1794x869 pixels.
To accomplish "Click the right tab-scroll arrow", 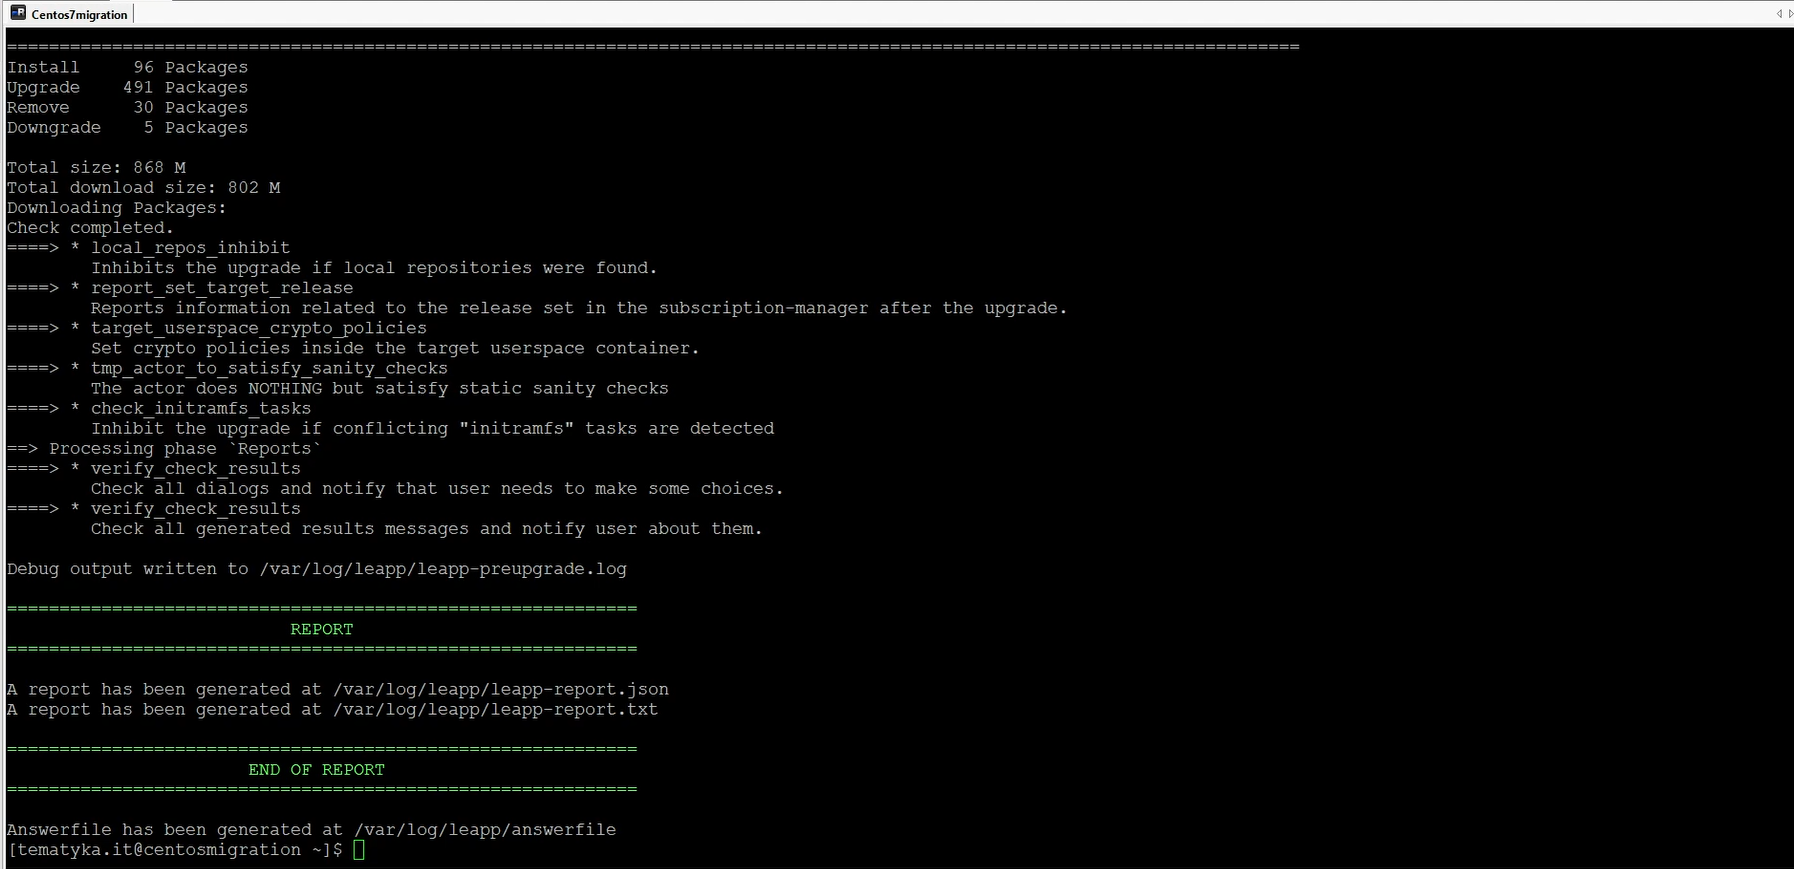I will [1790, 13].
